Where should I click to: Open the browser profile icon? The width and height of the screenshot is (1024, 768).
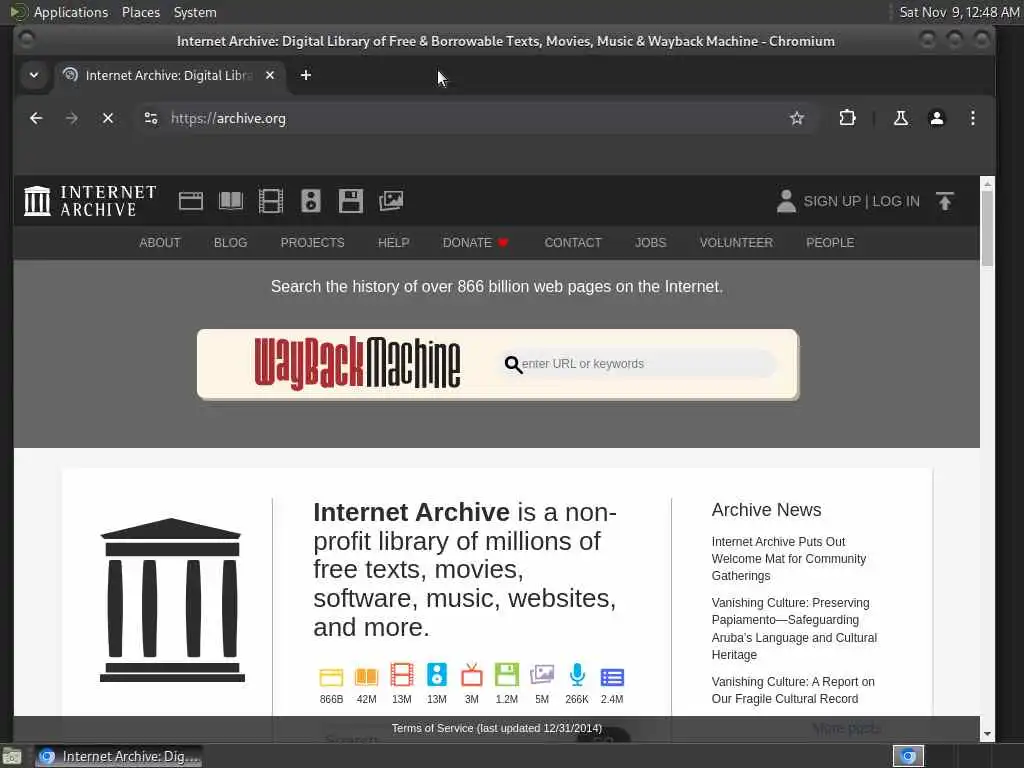point(936,118)
